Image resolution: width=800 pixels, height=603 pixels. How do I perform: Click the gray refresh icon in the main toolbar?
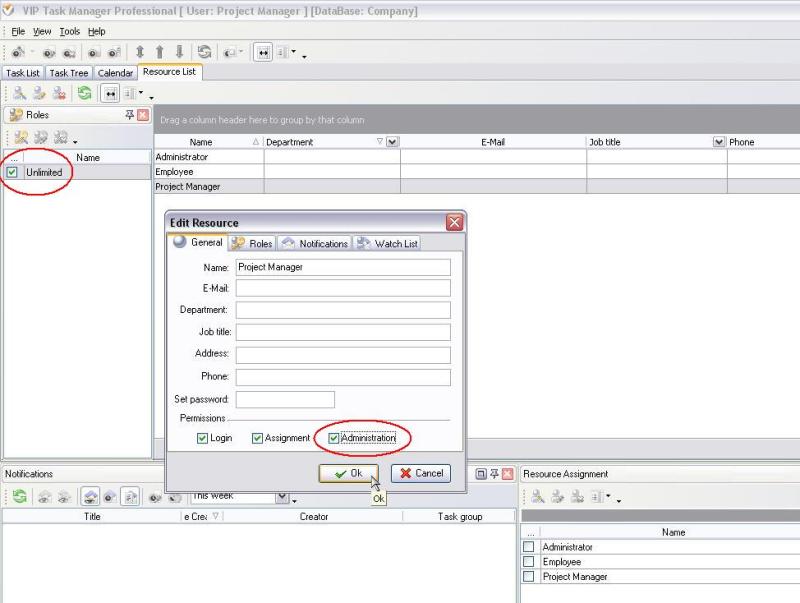(204, 52)
